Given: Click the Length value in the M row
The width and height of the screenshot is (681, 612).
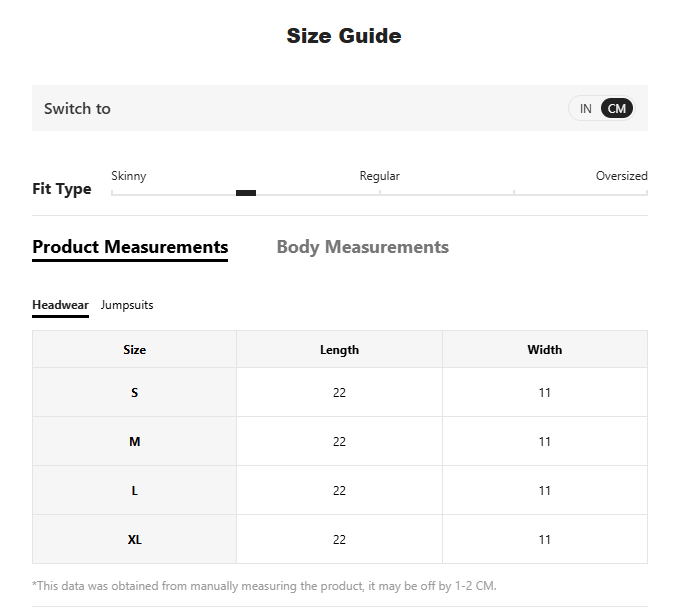Looking at the screenshot, I should [x=339, y=442].
